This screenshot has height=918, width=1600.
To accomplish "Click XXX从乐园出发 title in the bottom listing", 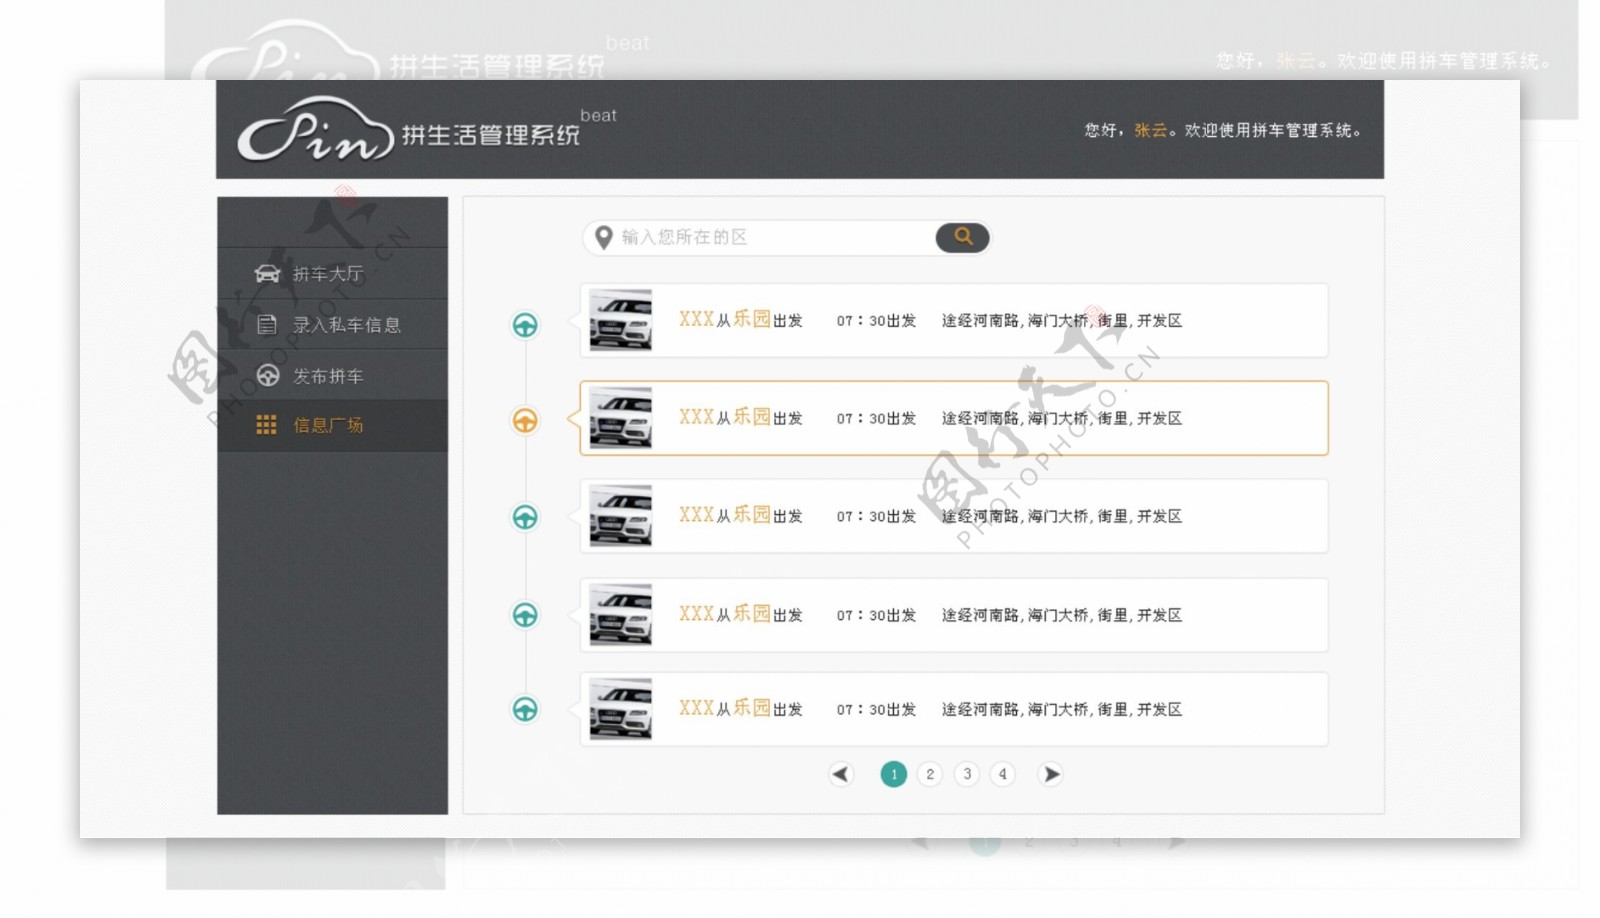I will (741, 708).
